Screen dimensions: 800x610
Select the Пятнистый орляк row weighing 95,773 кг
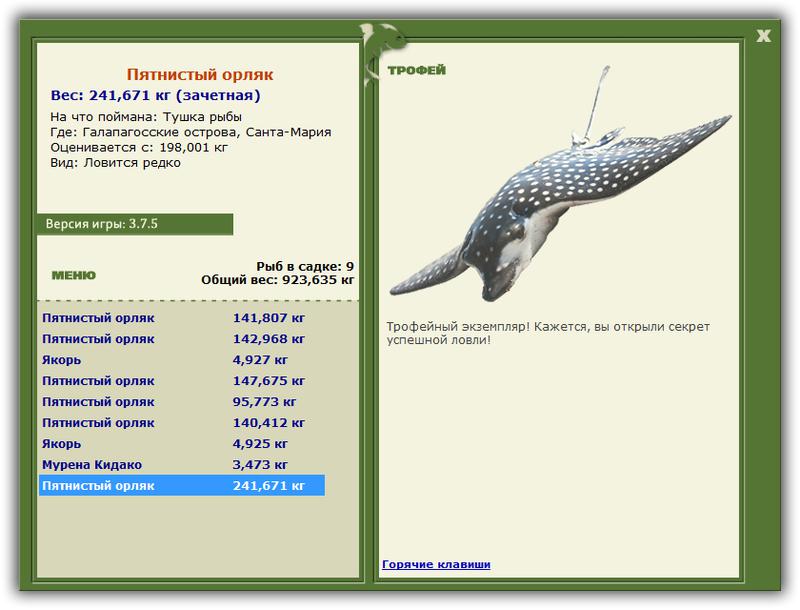(182, 401)
